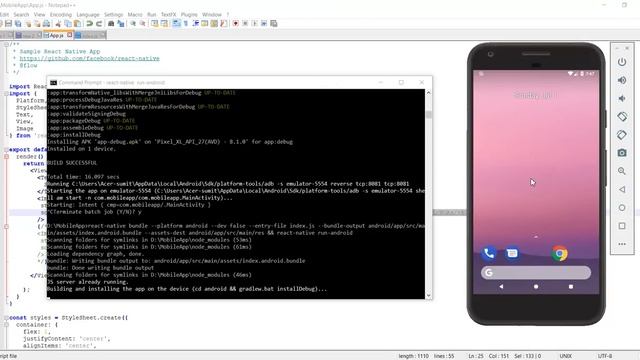The image size is (640, 360).
Task: Collapse the const styles fold marker
Action: point(7,318)
